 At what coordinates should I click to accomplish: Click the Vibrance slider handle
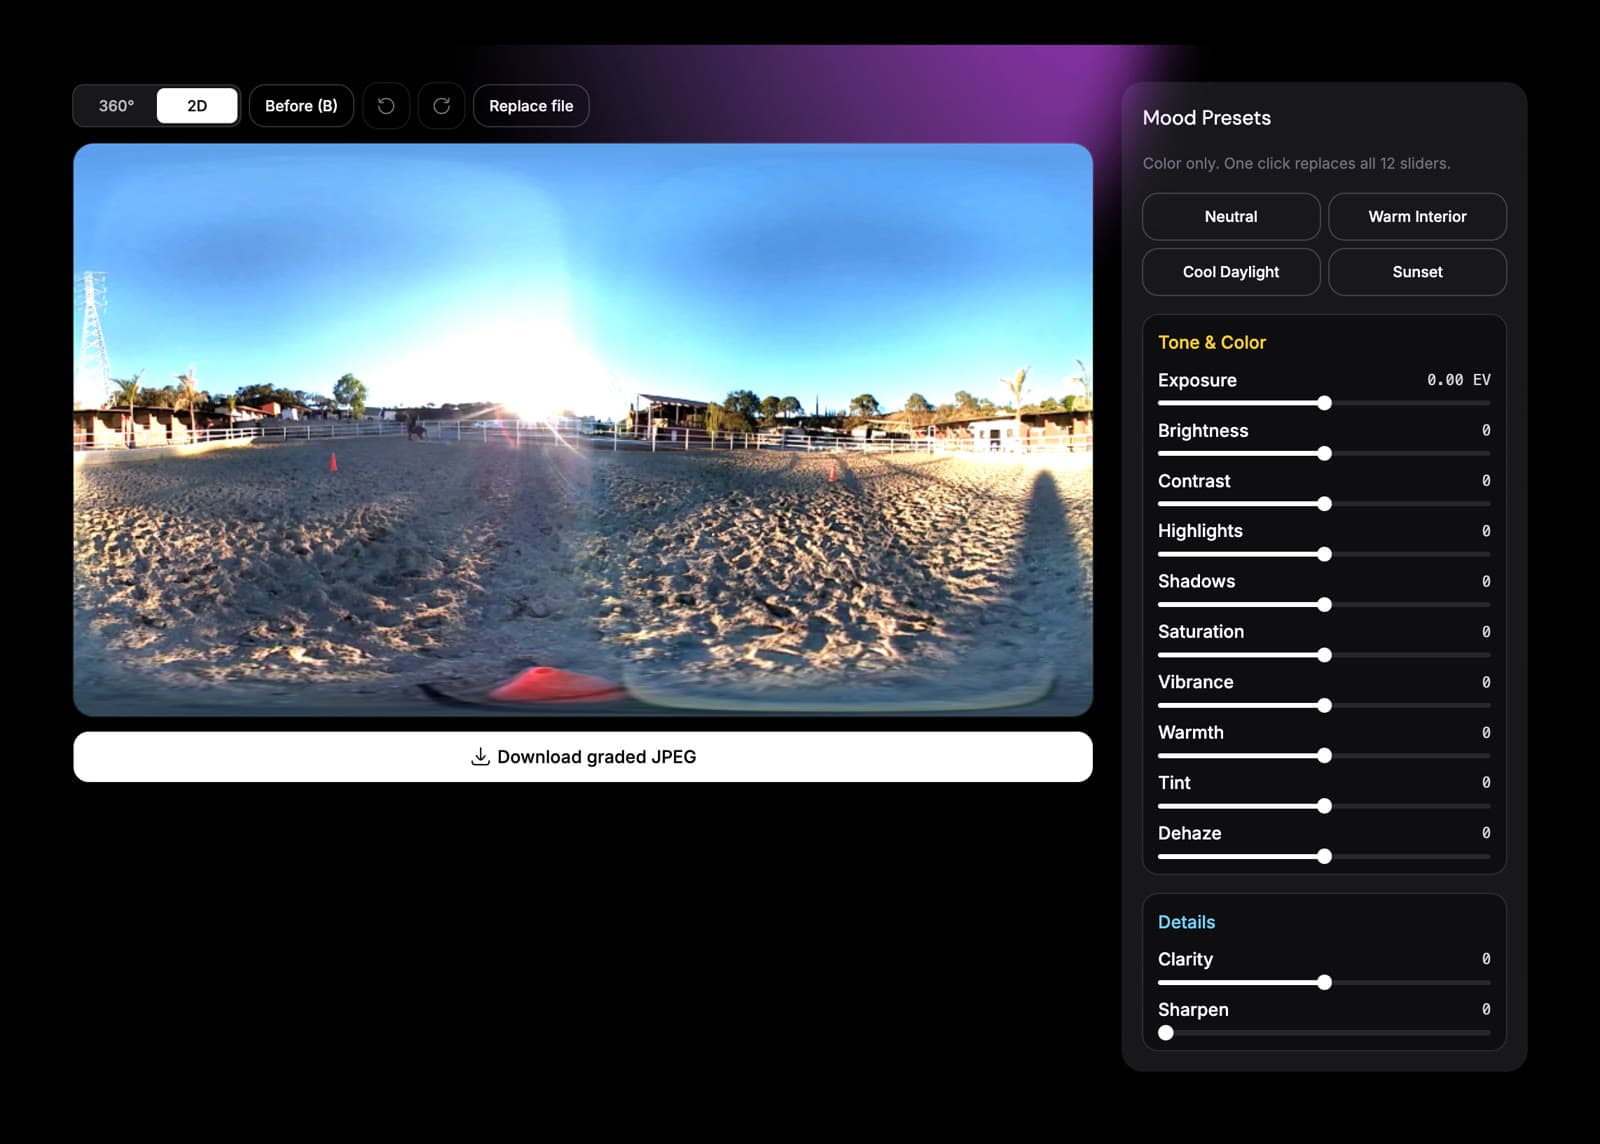click(x=1324, y=706)
